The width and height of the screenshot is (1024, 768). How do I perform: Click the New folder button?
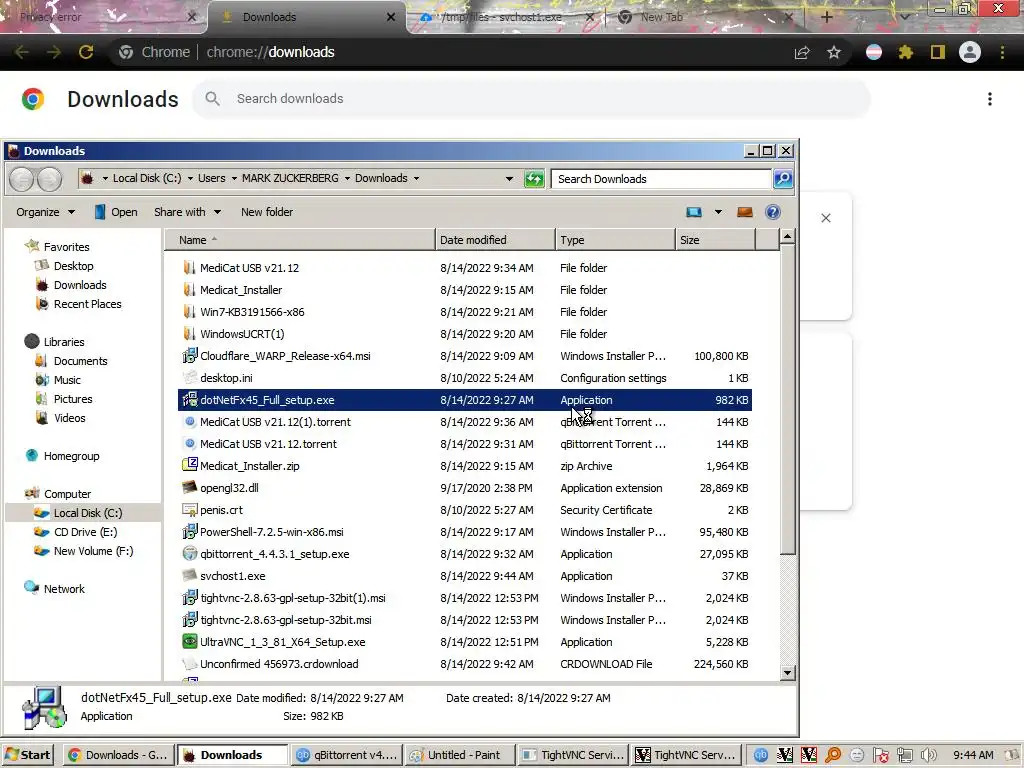(266, 212)
